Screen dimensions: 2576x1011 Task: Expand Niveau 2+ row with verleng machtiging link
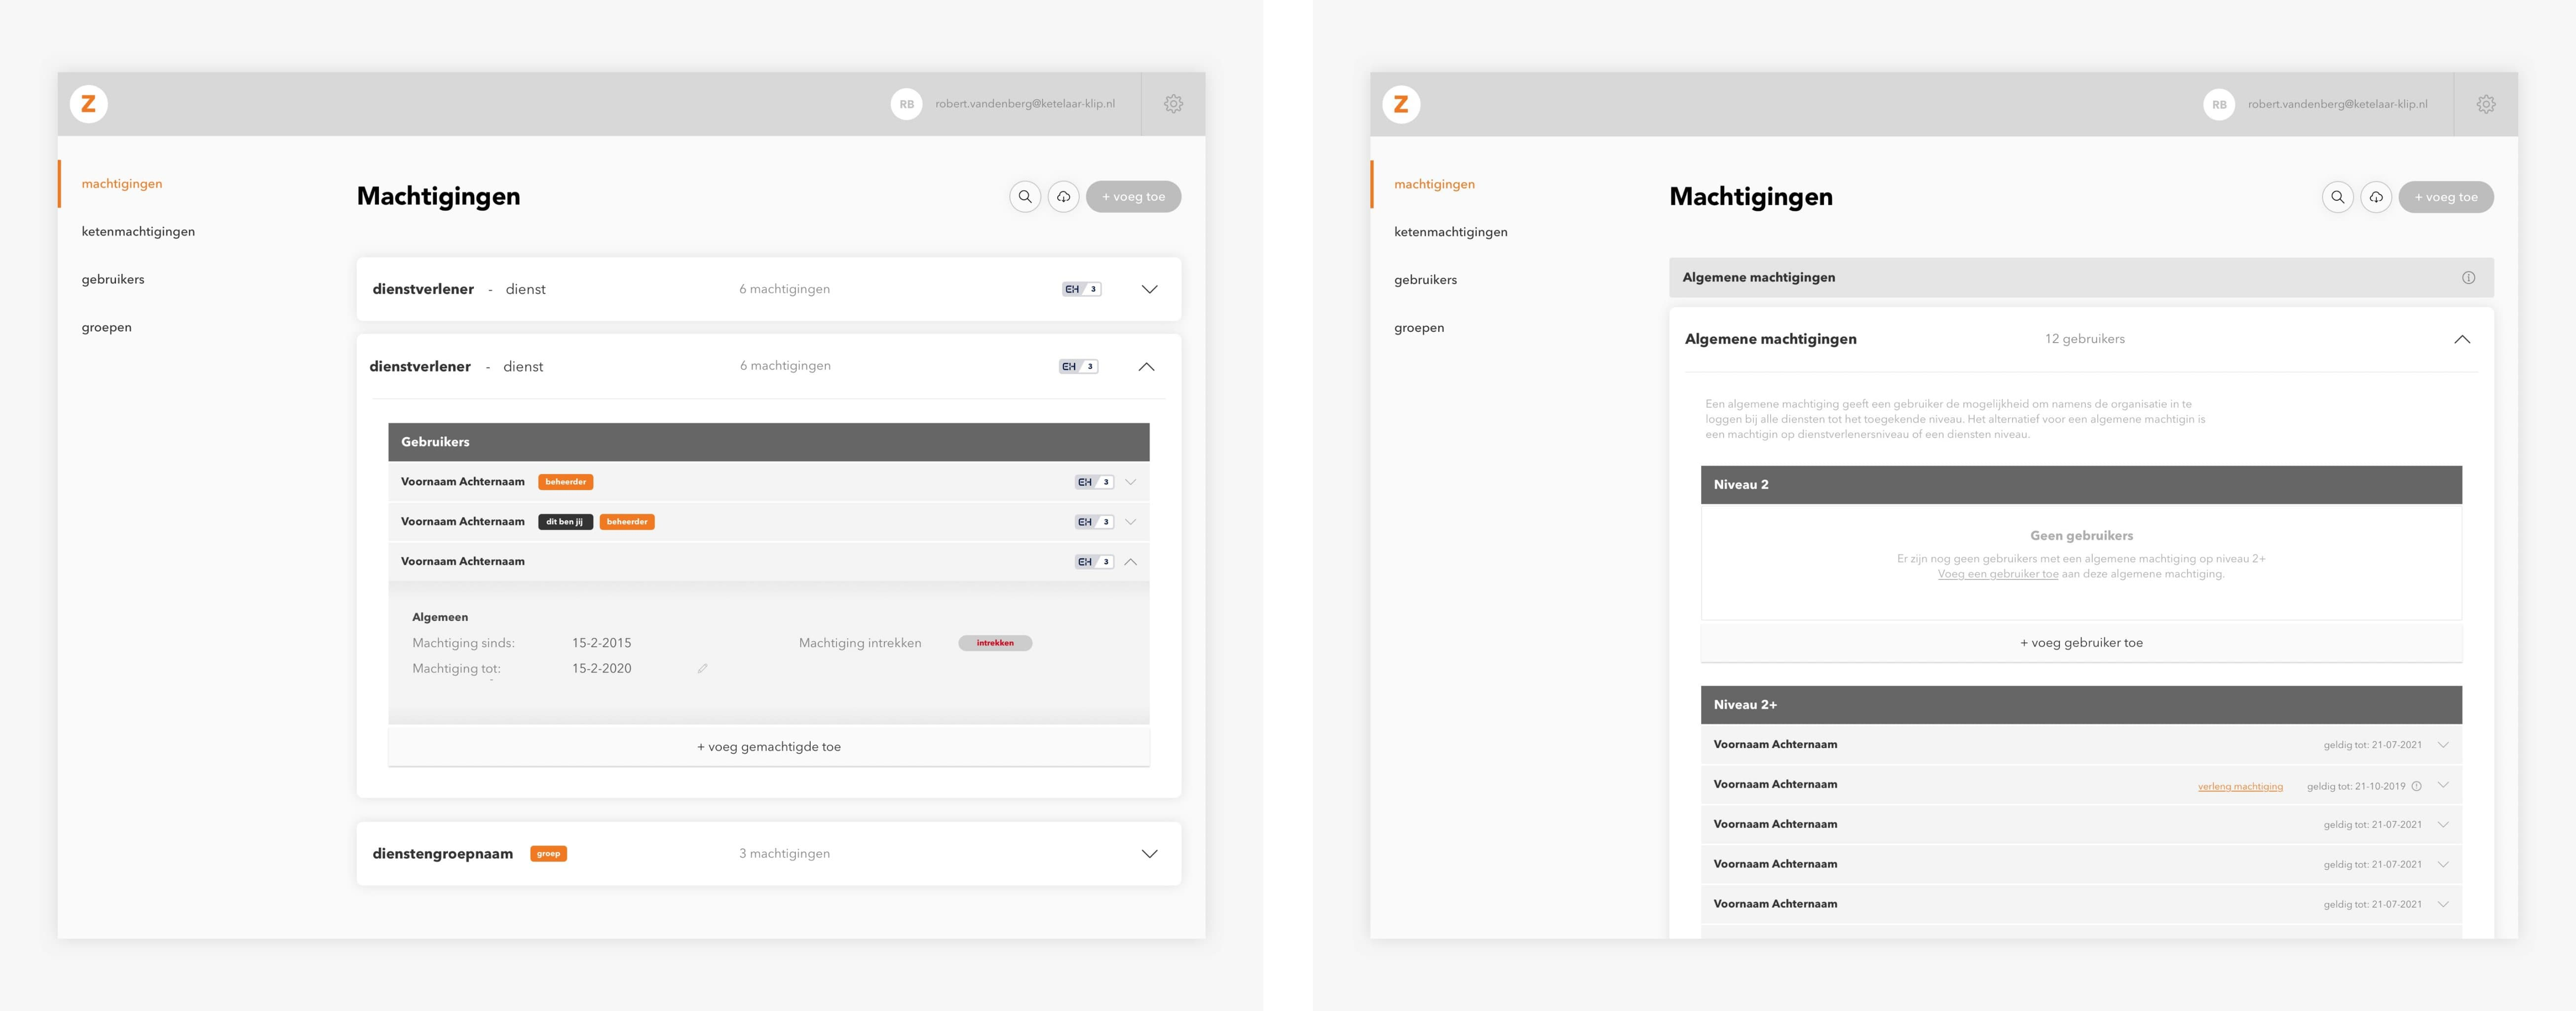click(2443, 785)
